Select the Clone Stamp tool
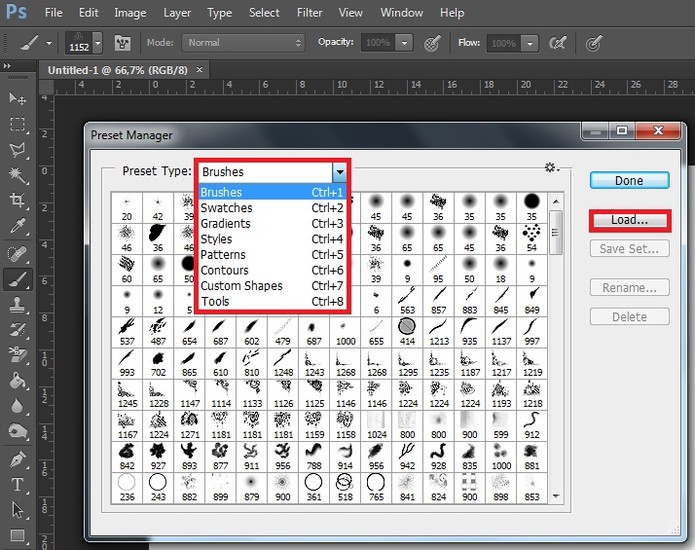 pos(17,305)
